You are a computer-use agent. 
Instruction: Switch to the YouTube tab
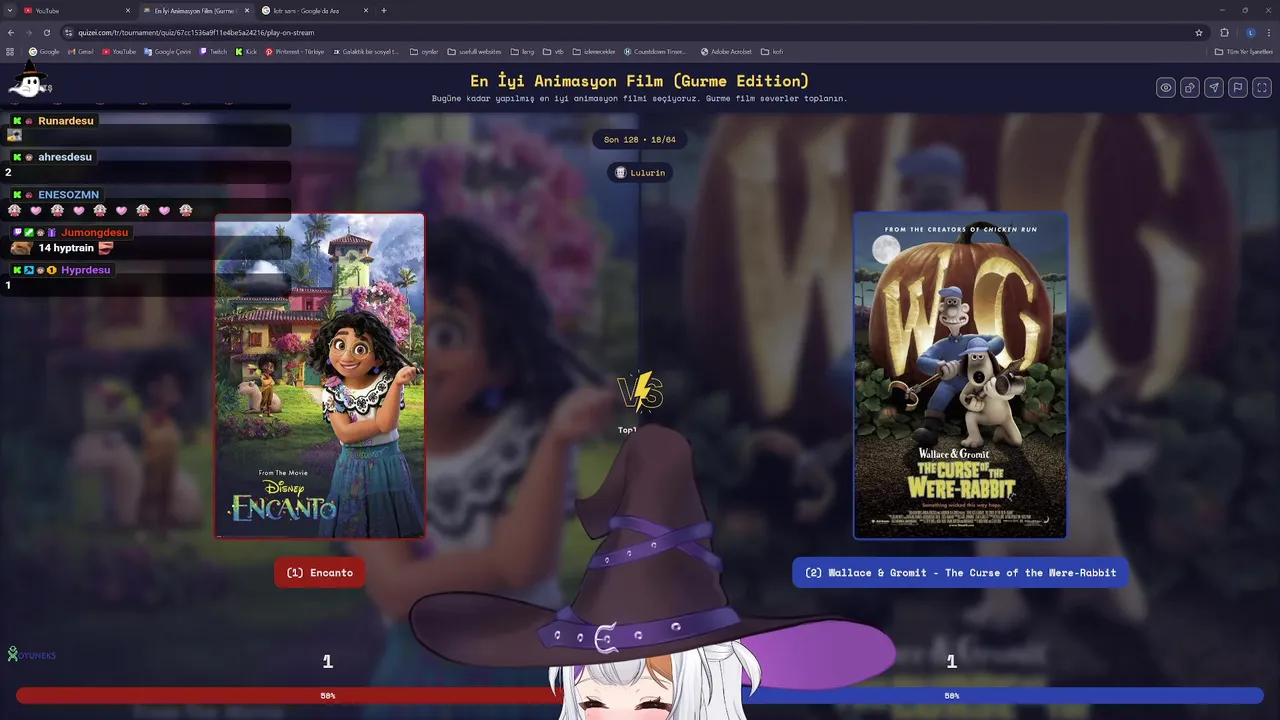click(x=75, y=10)
